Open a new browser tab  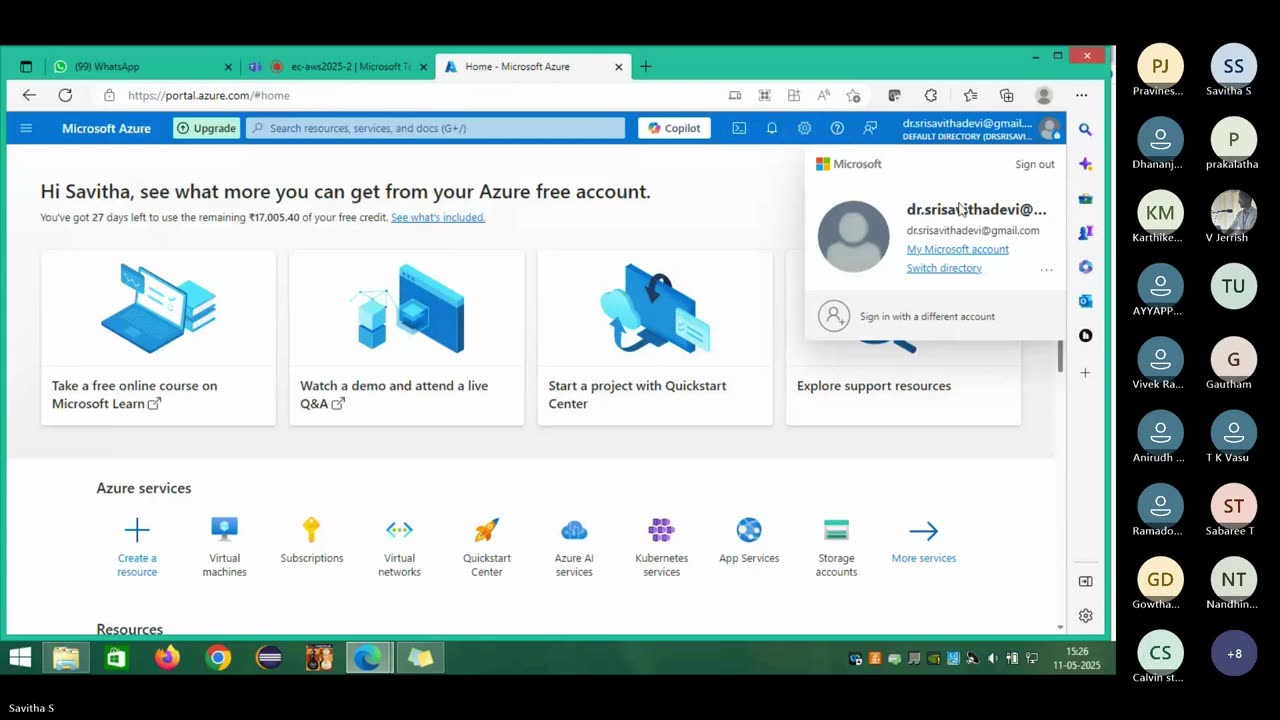pyautogui.click(x=646, y=67)
